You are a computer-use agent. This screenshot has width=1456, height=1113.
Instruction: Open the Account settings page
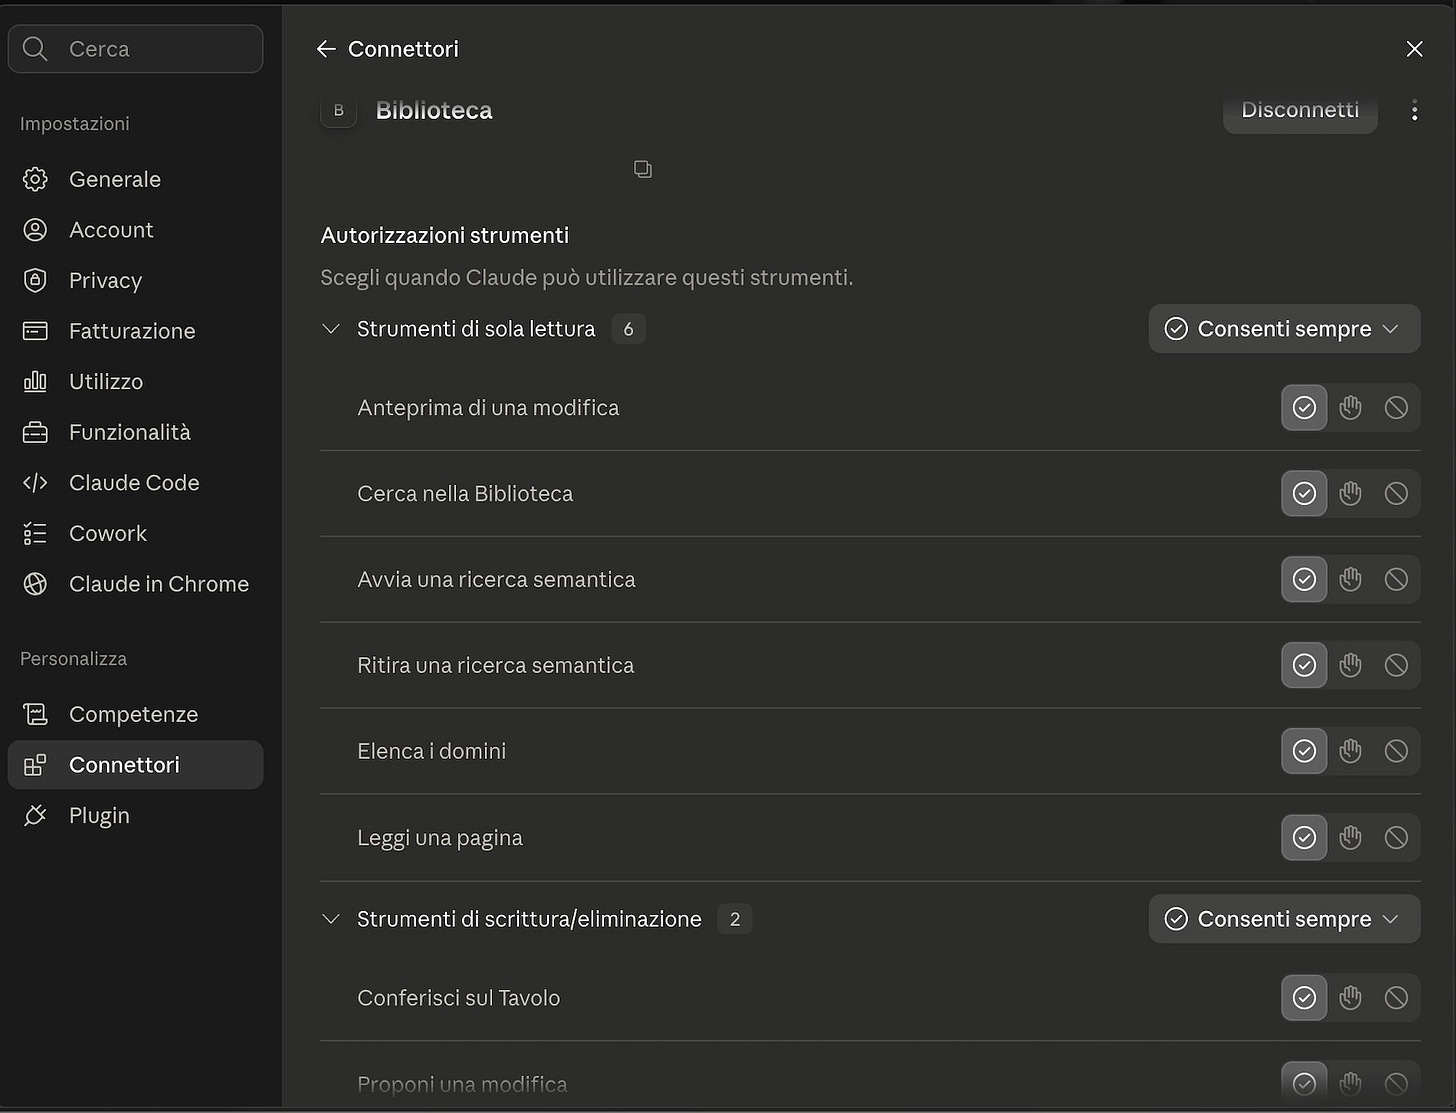[x=135, y=230]
